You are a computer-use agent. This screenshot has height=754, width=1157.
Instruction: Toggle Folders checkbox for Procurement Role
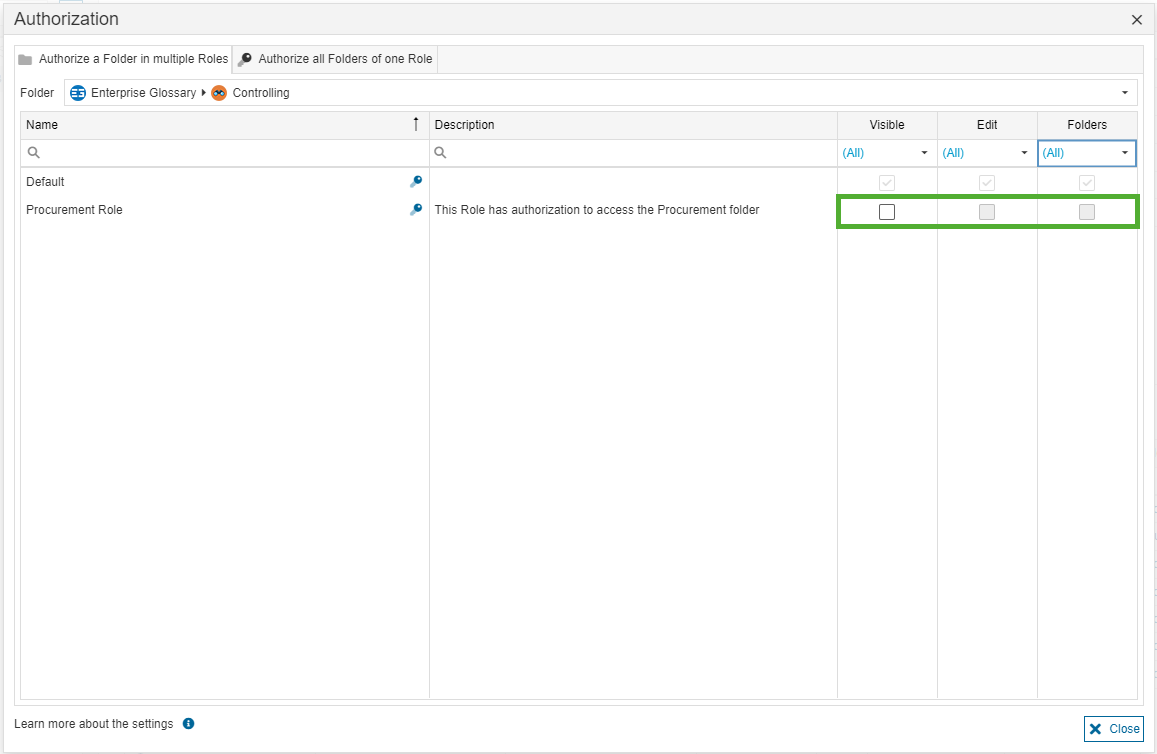(x=1087, y=212)
